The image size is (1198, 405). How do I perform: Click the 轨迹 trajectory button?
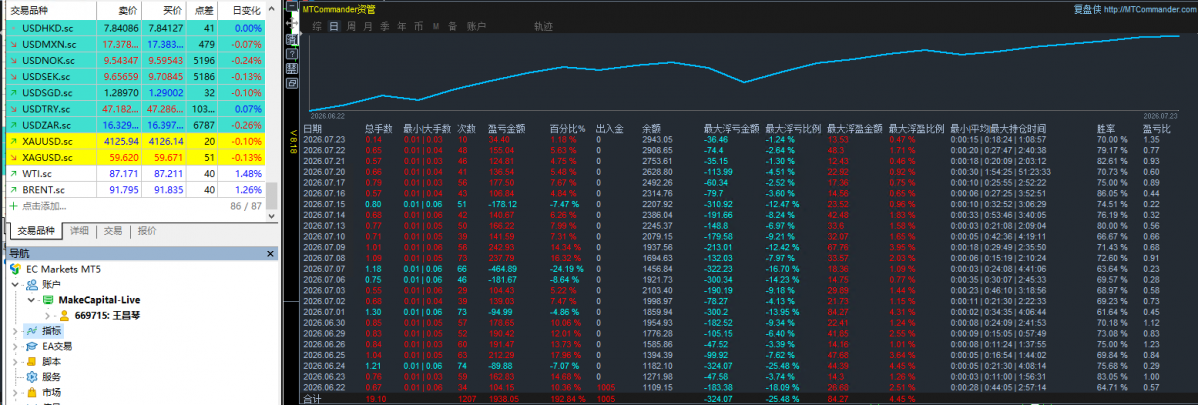pyautogui.click(x=543, y=26)
